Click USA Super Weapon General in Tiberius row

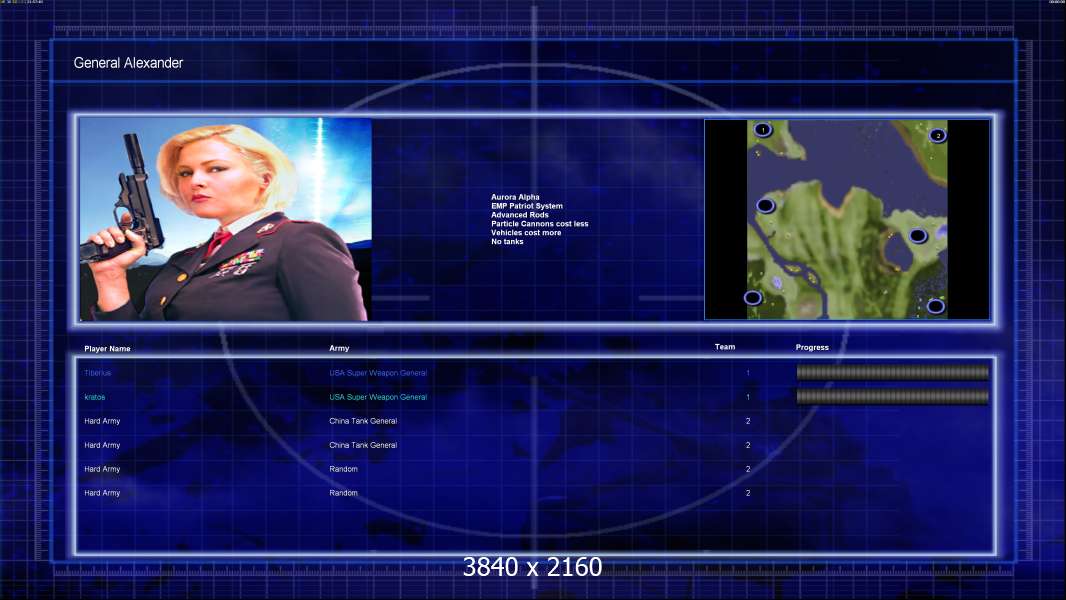pyautogui.click(x=378, y=373)
